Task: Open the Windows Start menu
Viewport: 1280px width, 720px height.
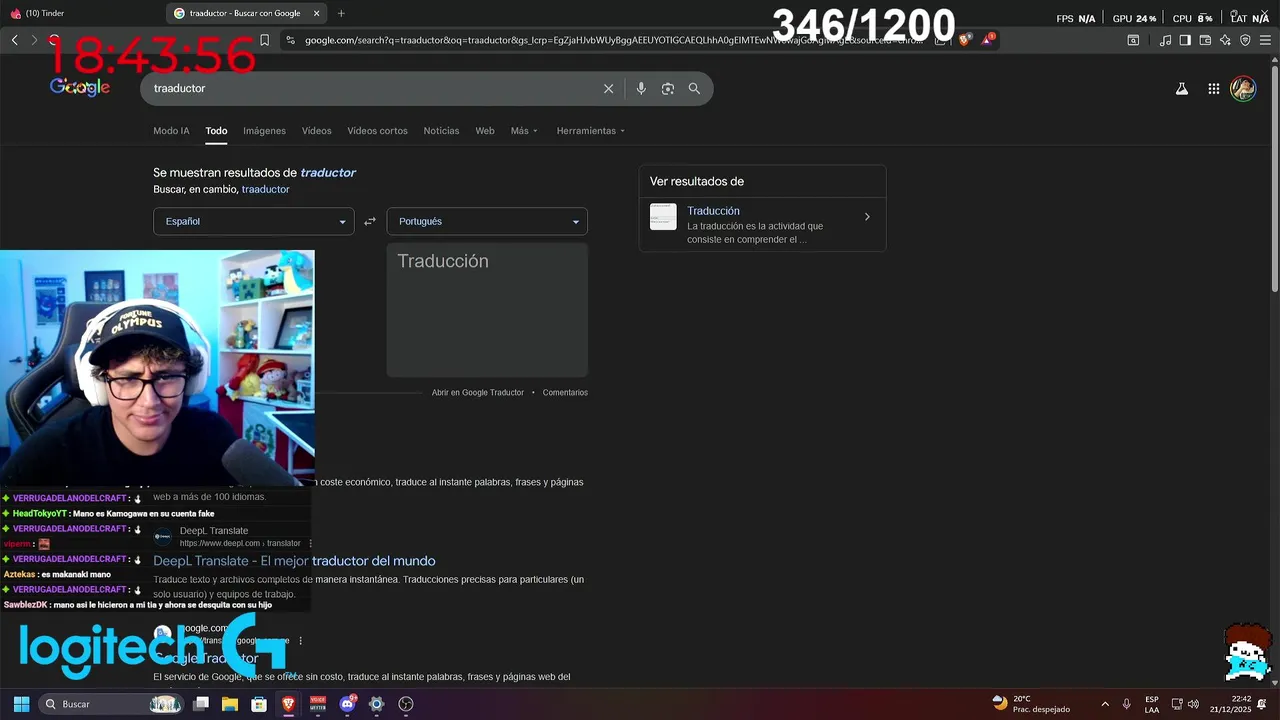Action: click(21, 704)
